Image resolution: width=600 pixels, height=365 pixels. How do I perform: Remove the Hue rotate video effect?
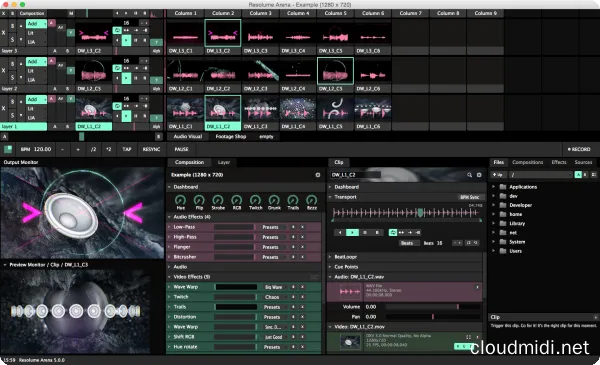click(302, 347)
